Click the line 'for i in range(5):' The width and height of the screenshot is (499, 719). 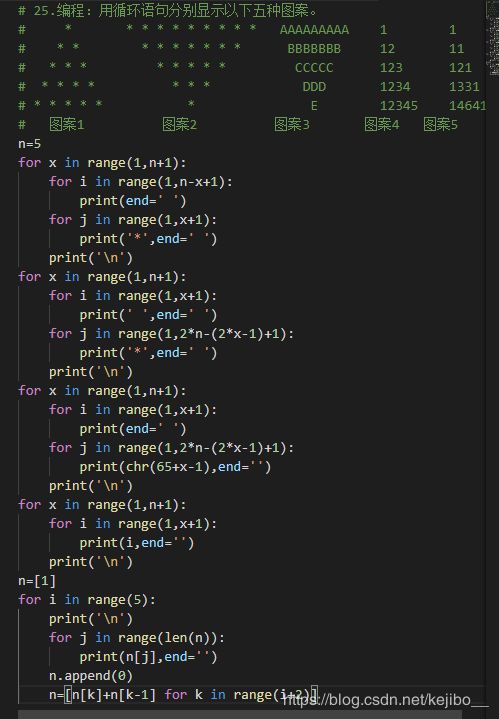[x=87, y=600]
